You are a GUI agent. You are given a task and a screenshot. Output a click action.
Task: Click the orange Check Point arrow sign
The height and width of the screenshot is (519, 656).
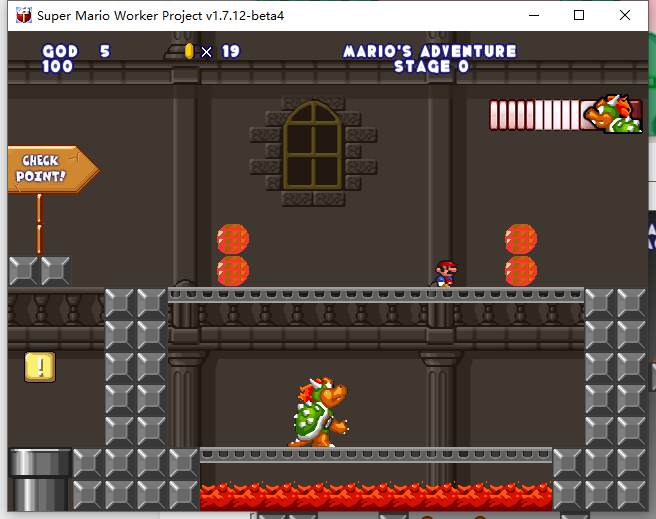pos(50,169)
